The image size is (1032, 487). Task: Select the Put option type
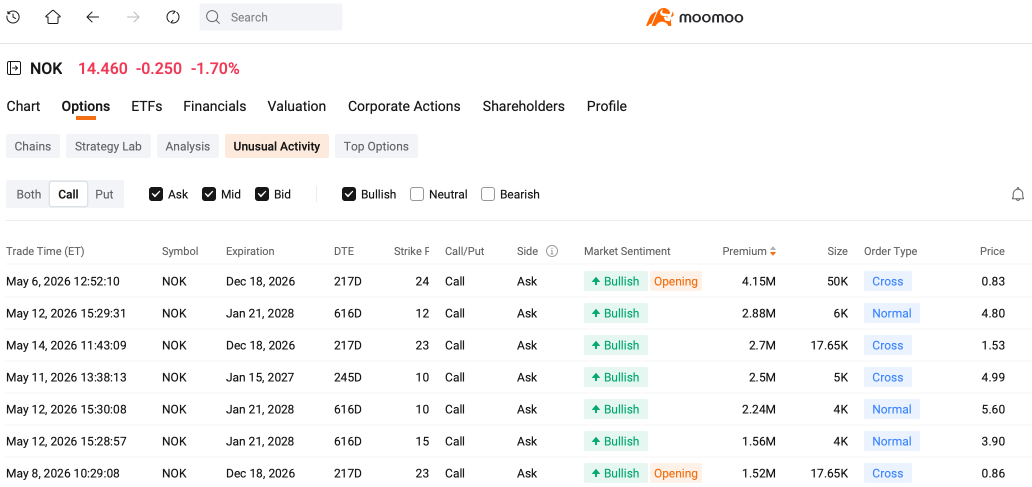click(105, 194)
